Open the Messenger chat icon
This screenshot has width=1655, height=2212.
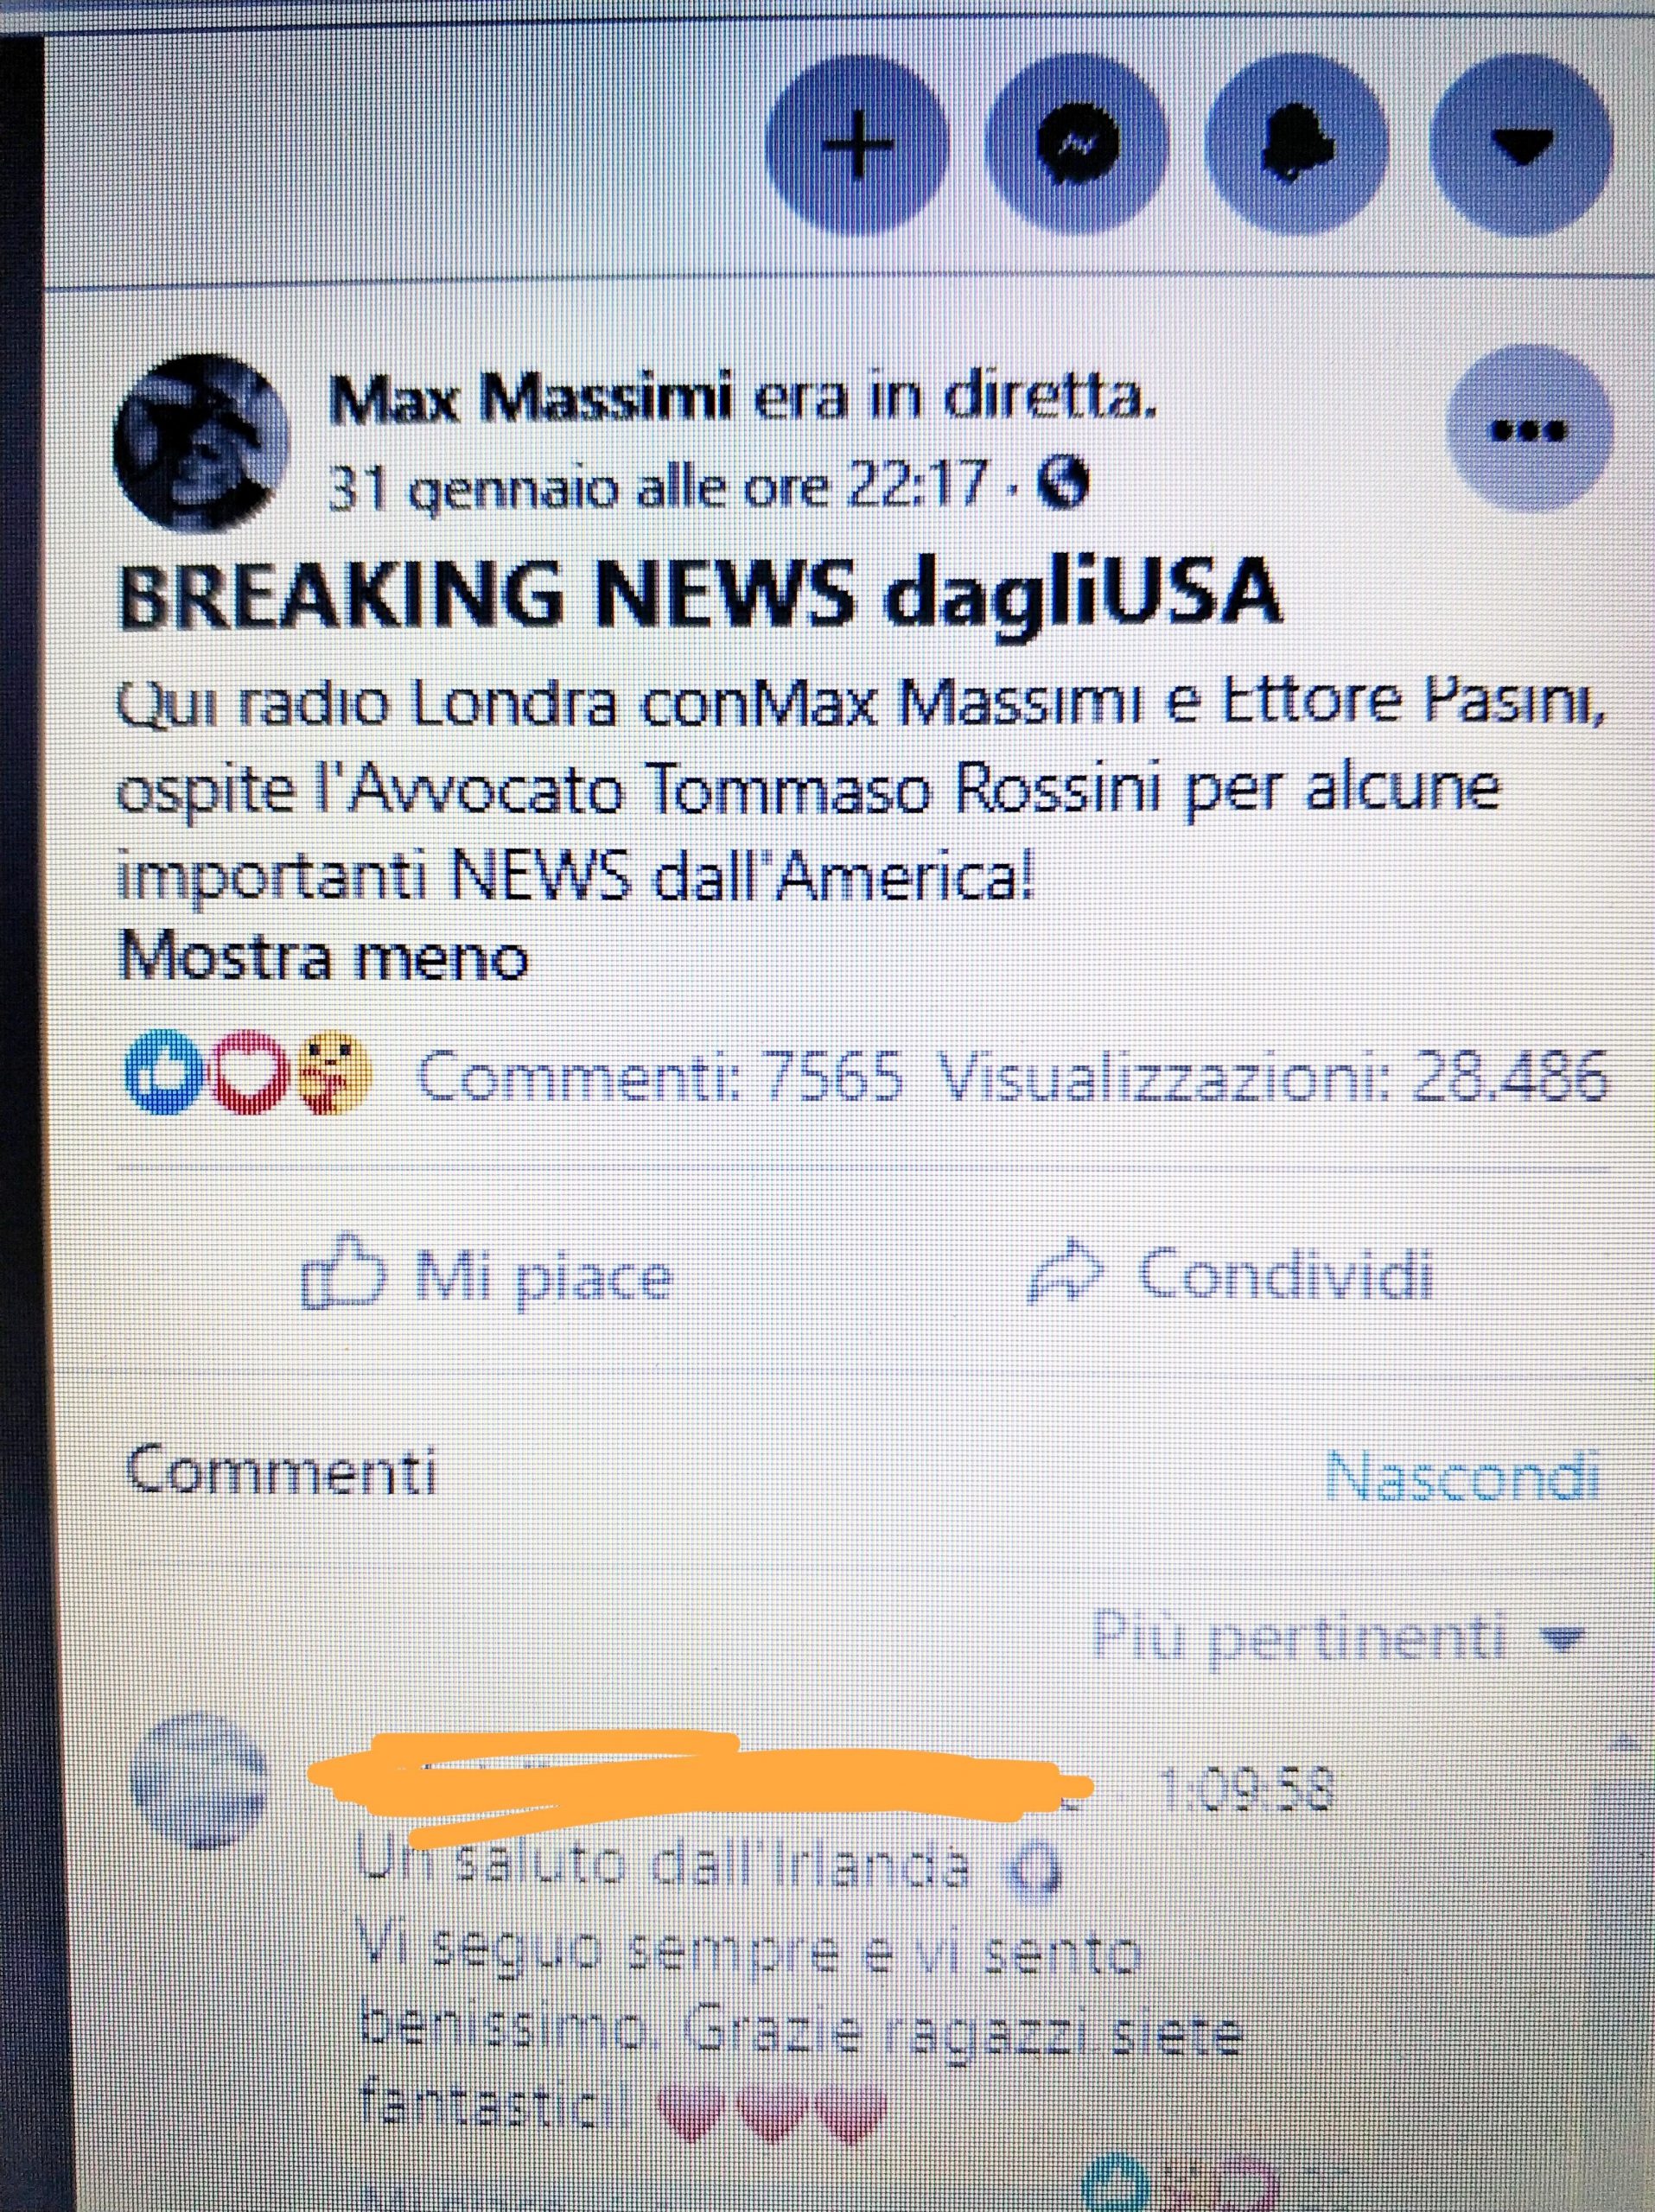pyautogui.click(x=1077, y=148)
